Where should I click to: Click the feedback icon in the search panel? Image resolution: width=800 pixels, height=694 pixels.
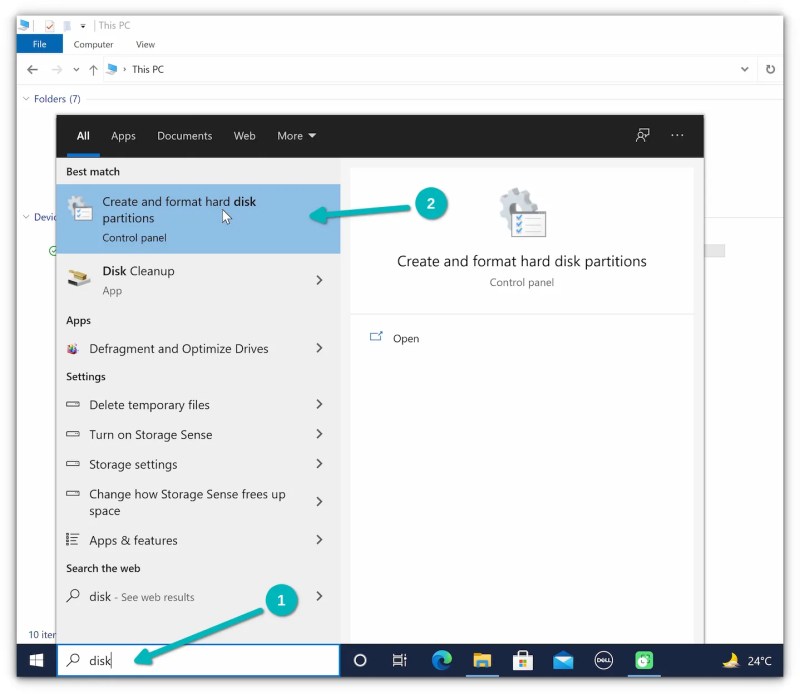(642, 135)
